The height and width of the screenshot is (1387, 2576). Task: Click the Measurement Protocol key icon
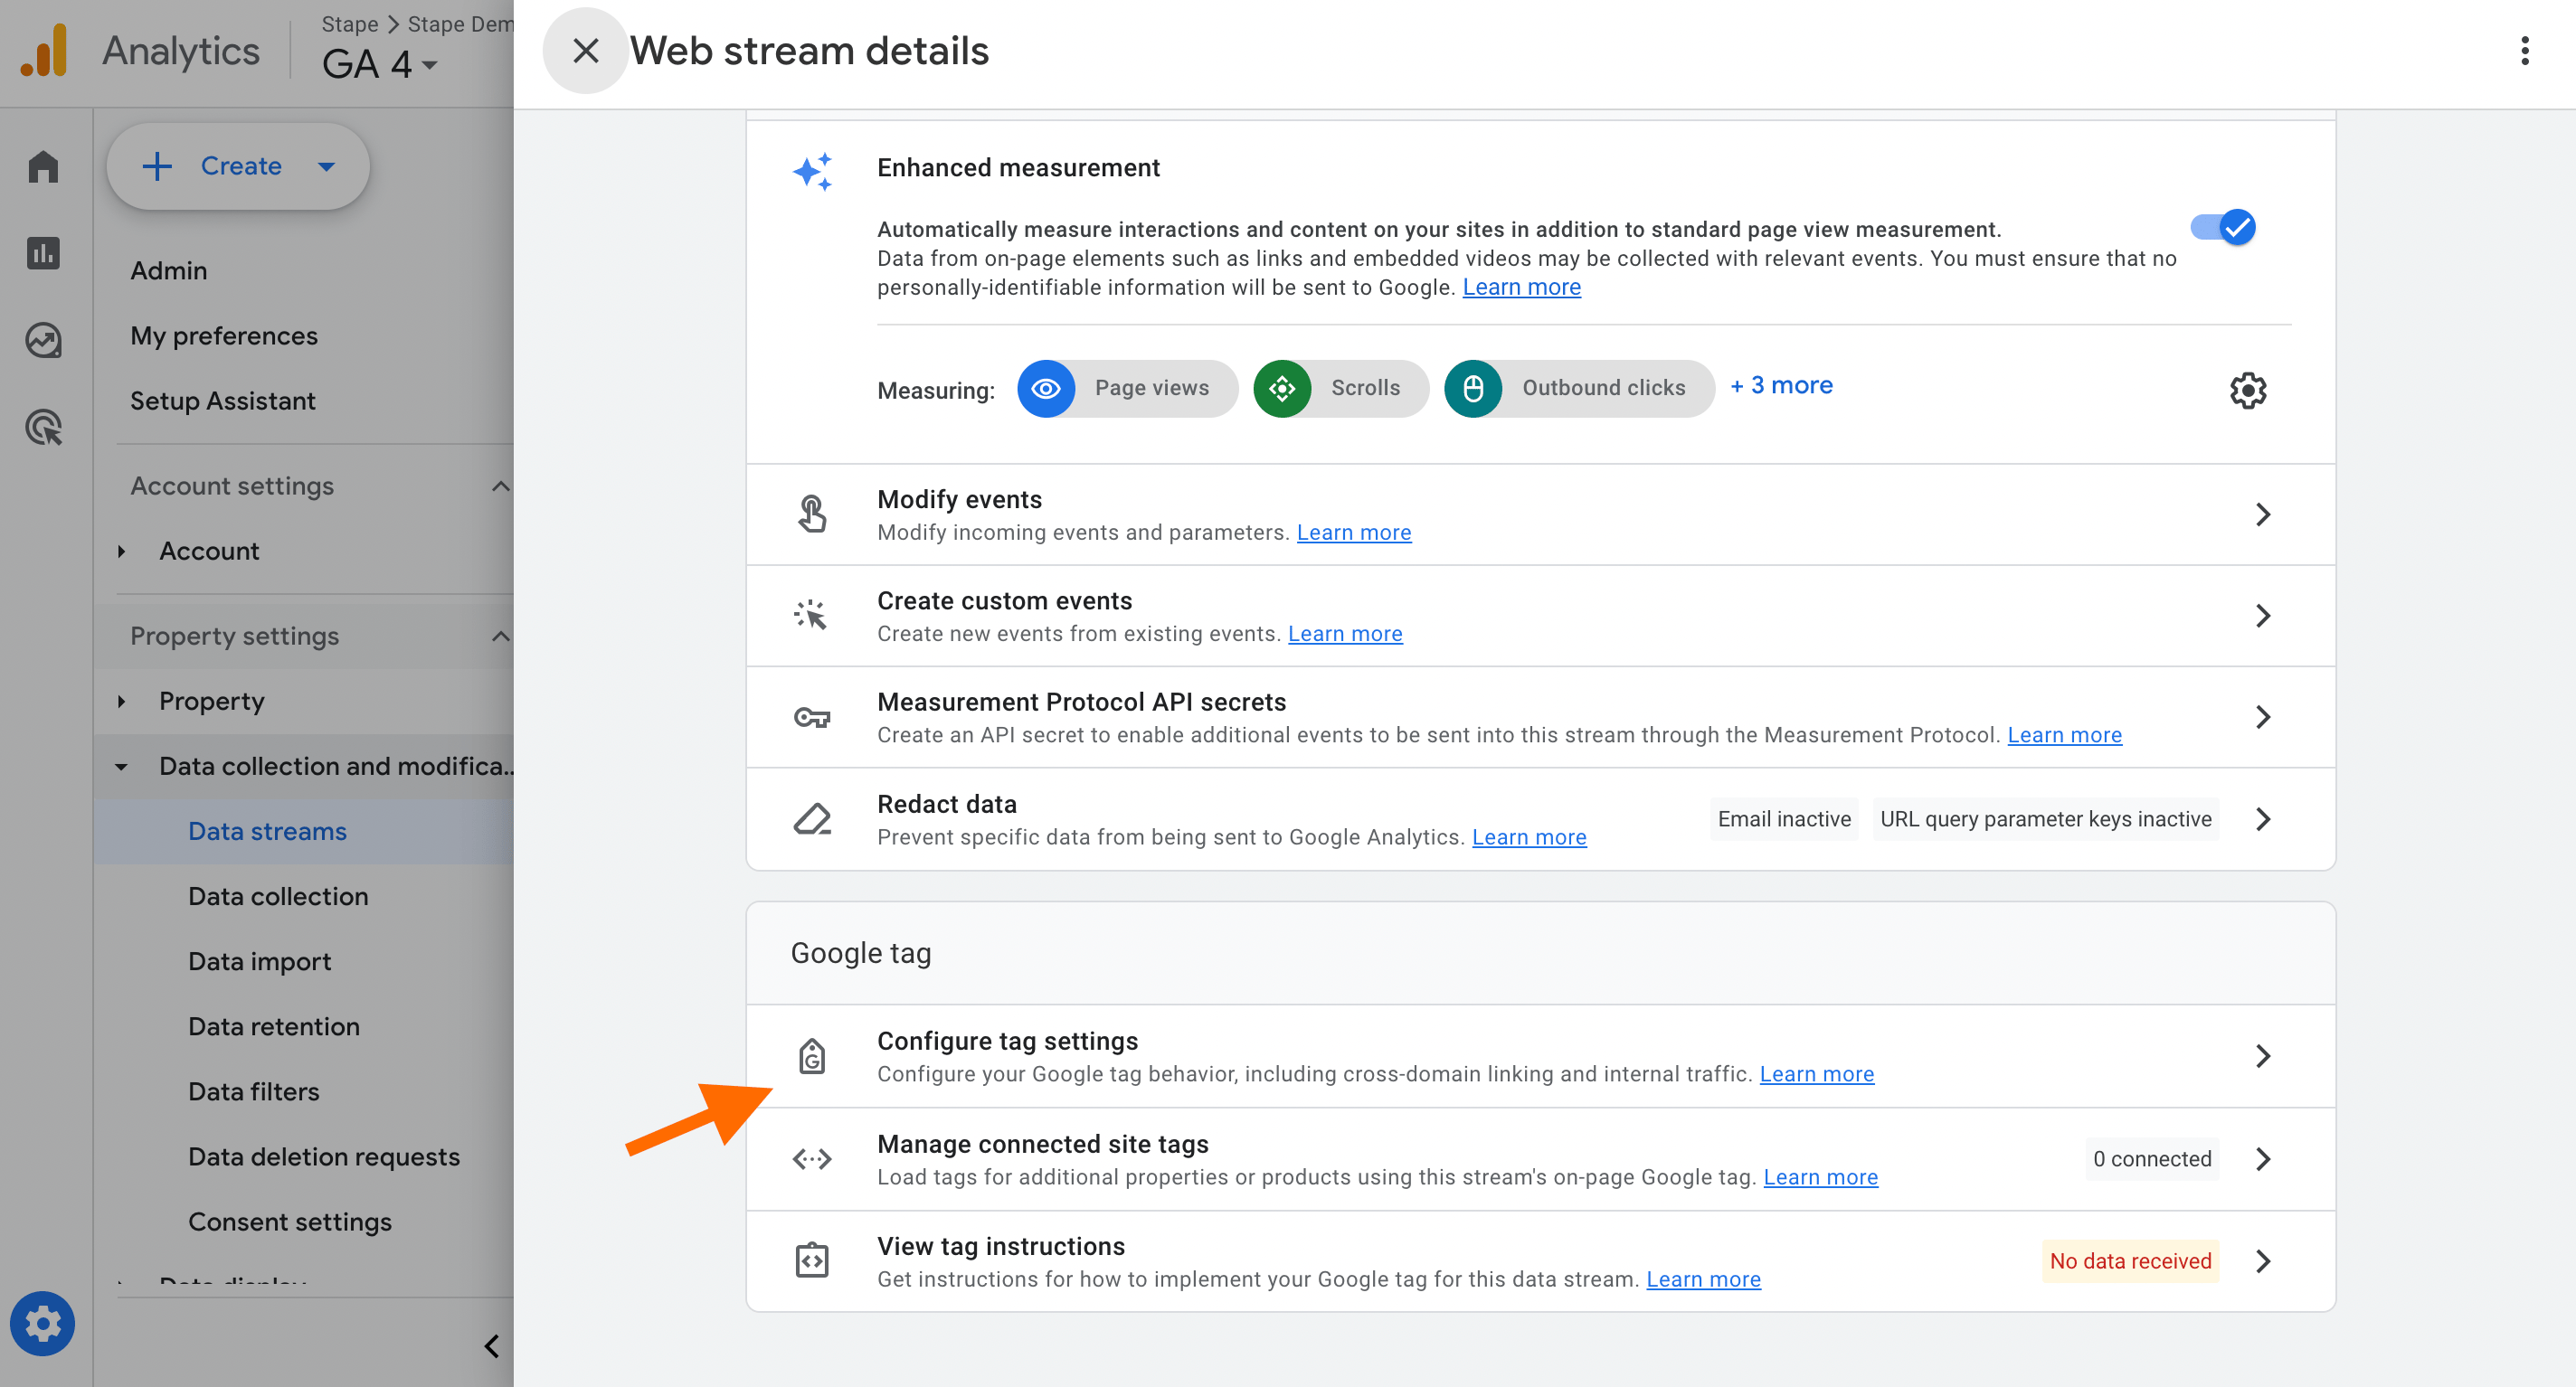click(x=812, y=717)
